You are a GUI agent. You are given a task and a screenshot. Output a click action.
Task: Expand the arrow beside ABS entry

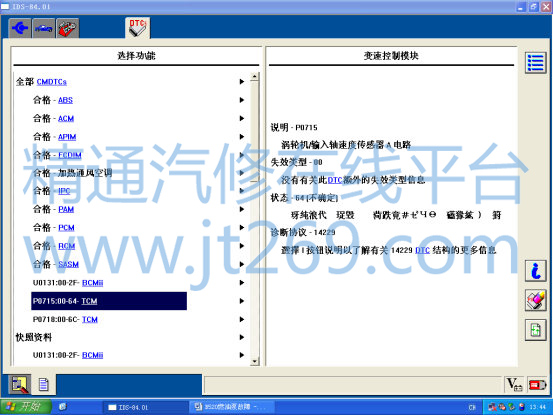pos(242,100)
